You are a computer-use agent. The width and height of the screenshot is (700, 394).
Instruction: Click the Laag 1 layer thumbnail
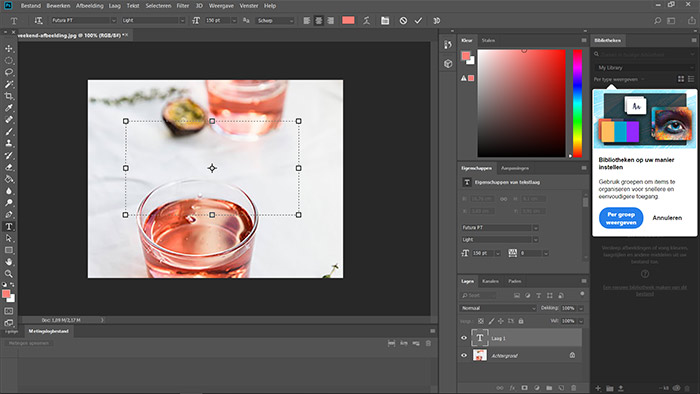[480, 338]
